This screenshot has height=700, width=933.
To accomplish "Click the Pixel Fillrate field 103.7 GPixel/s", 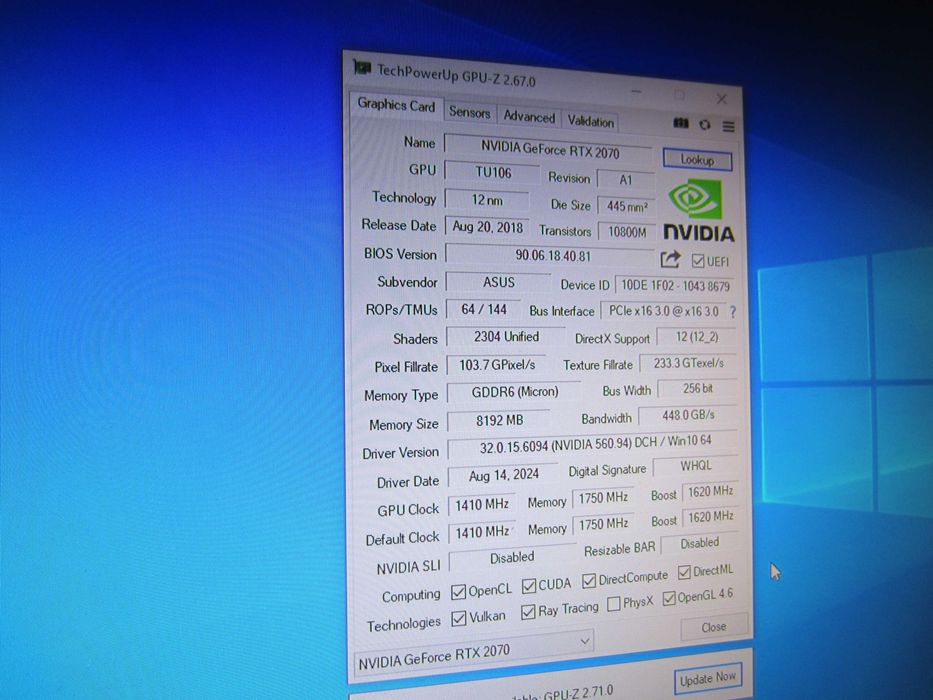I will click(497, 365).
